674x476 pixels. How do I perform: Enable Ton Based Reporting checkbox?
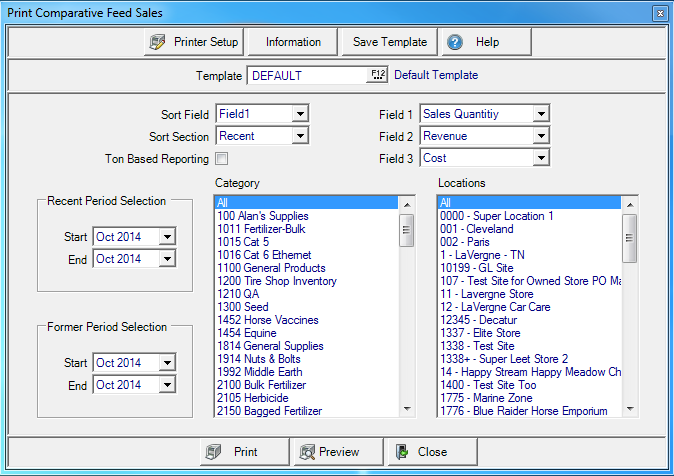(221, 158)
